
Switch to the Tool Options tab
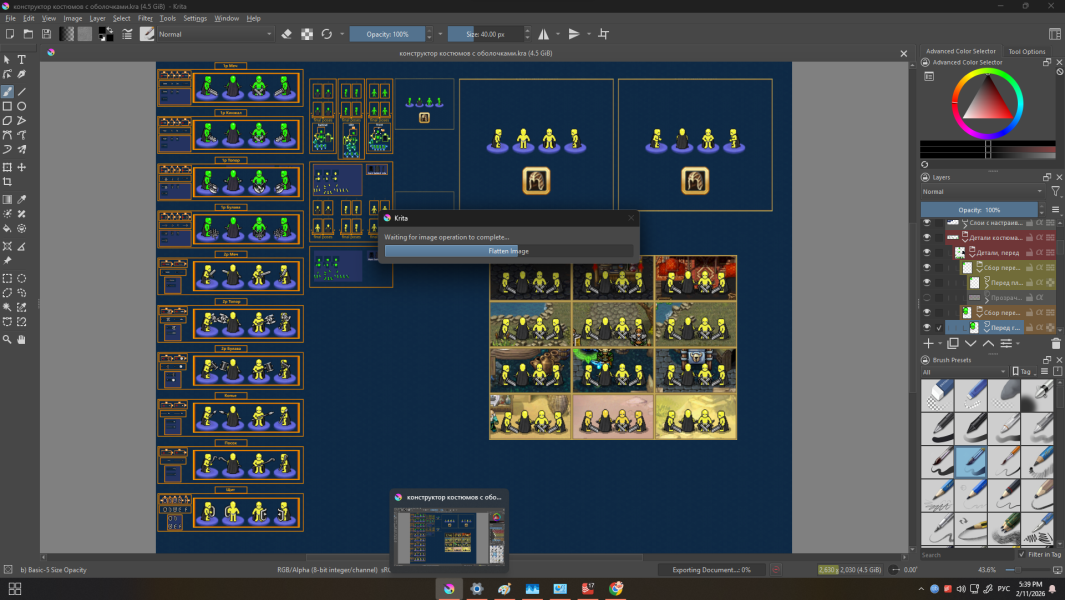[x=1026, y=51]
